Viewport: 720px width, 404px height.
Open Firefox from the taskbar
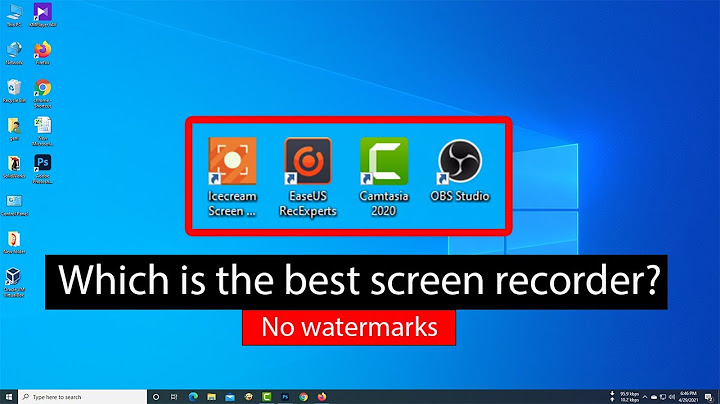321,397
